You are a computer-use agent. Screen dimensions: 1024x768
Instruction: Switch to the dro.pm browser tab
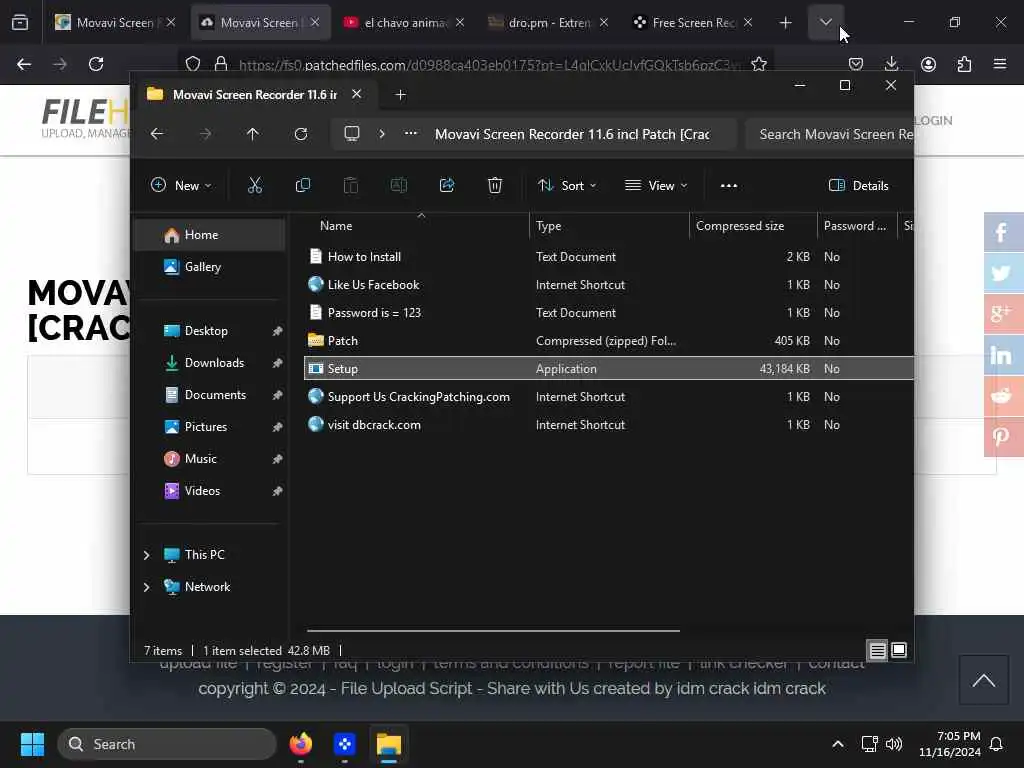tap(547, 22)
